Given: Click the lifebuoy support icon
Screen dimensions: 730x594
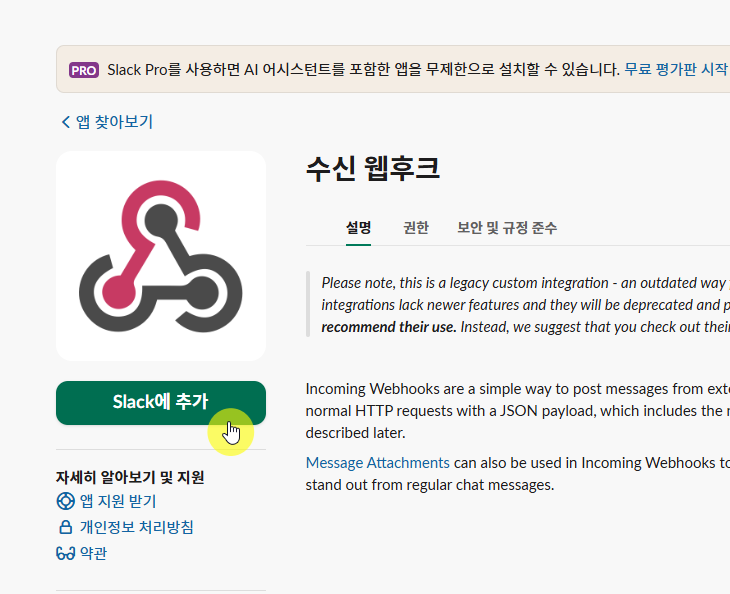Looking at the screenshot, I should tap(66, 501).
